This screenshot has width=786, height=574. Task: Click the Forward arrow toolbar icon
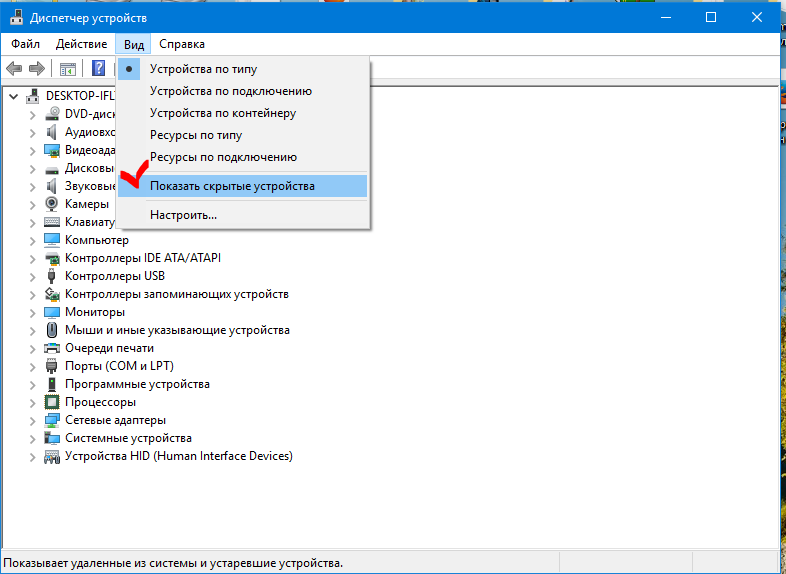click(x=37, y=68)
